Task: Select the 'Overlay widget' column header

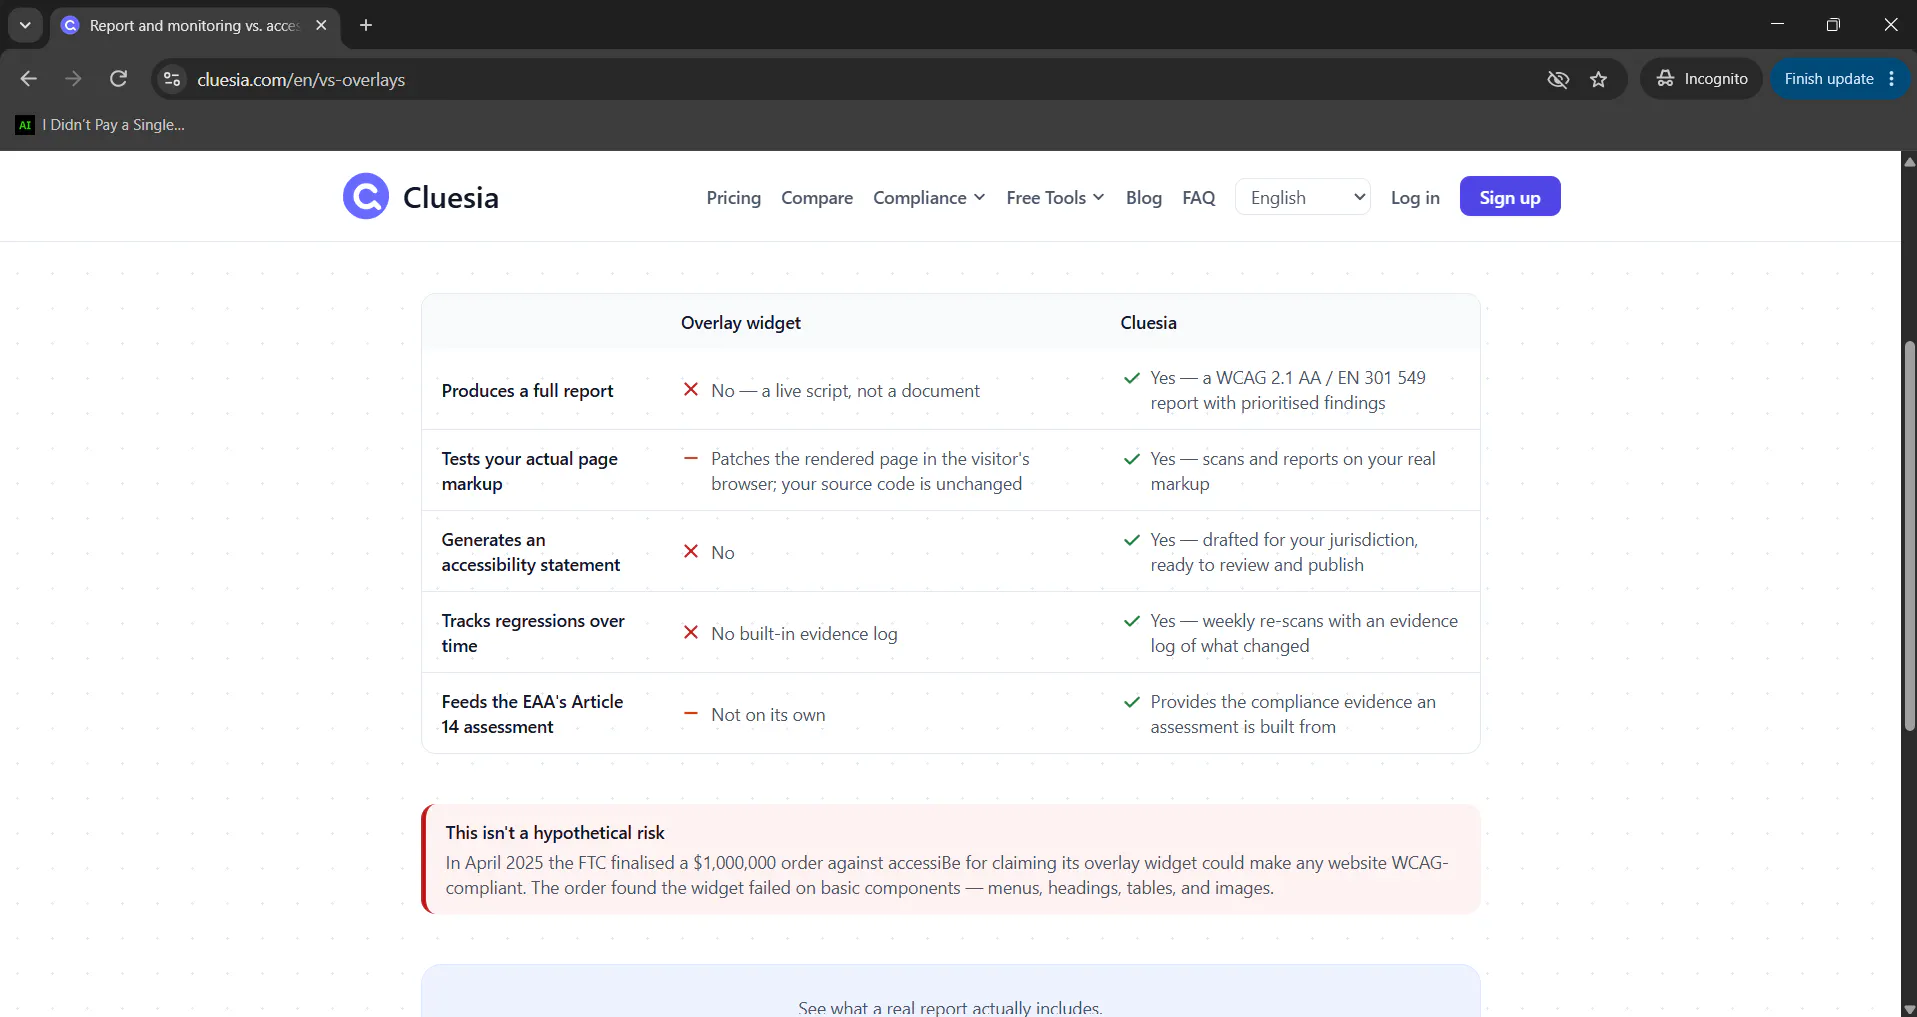Action: point(741,323)
